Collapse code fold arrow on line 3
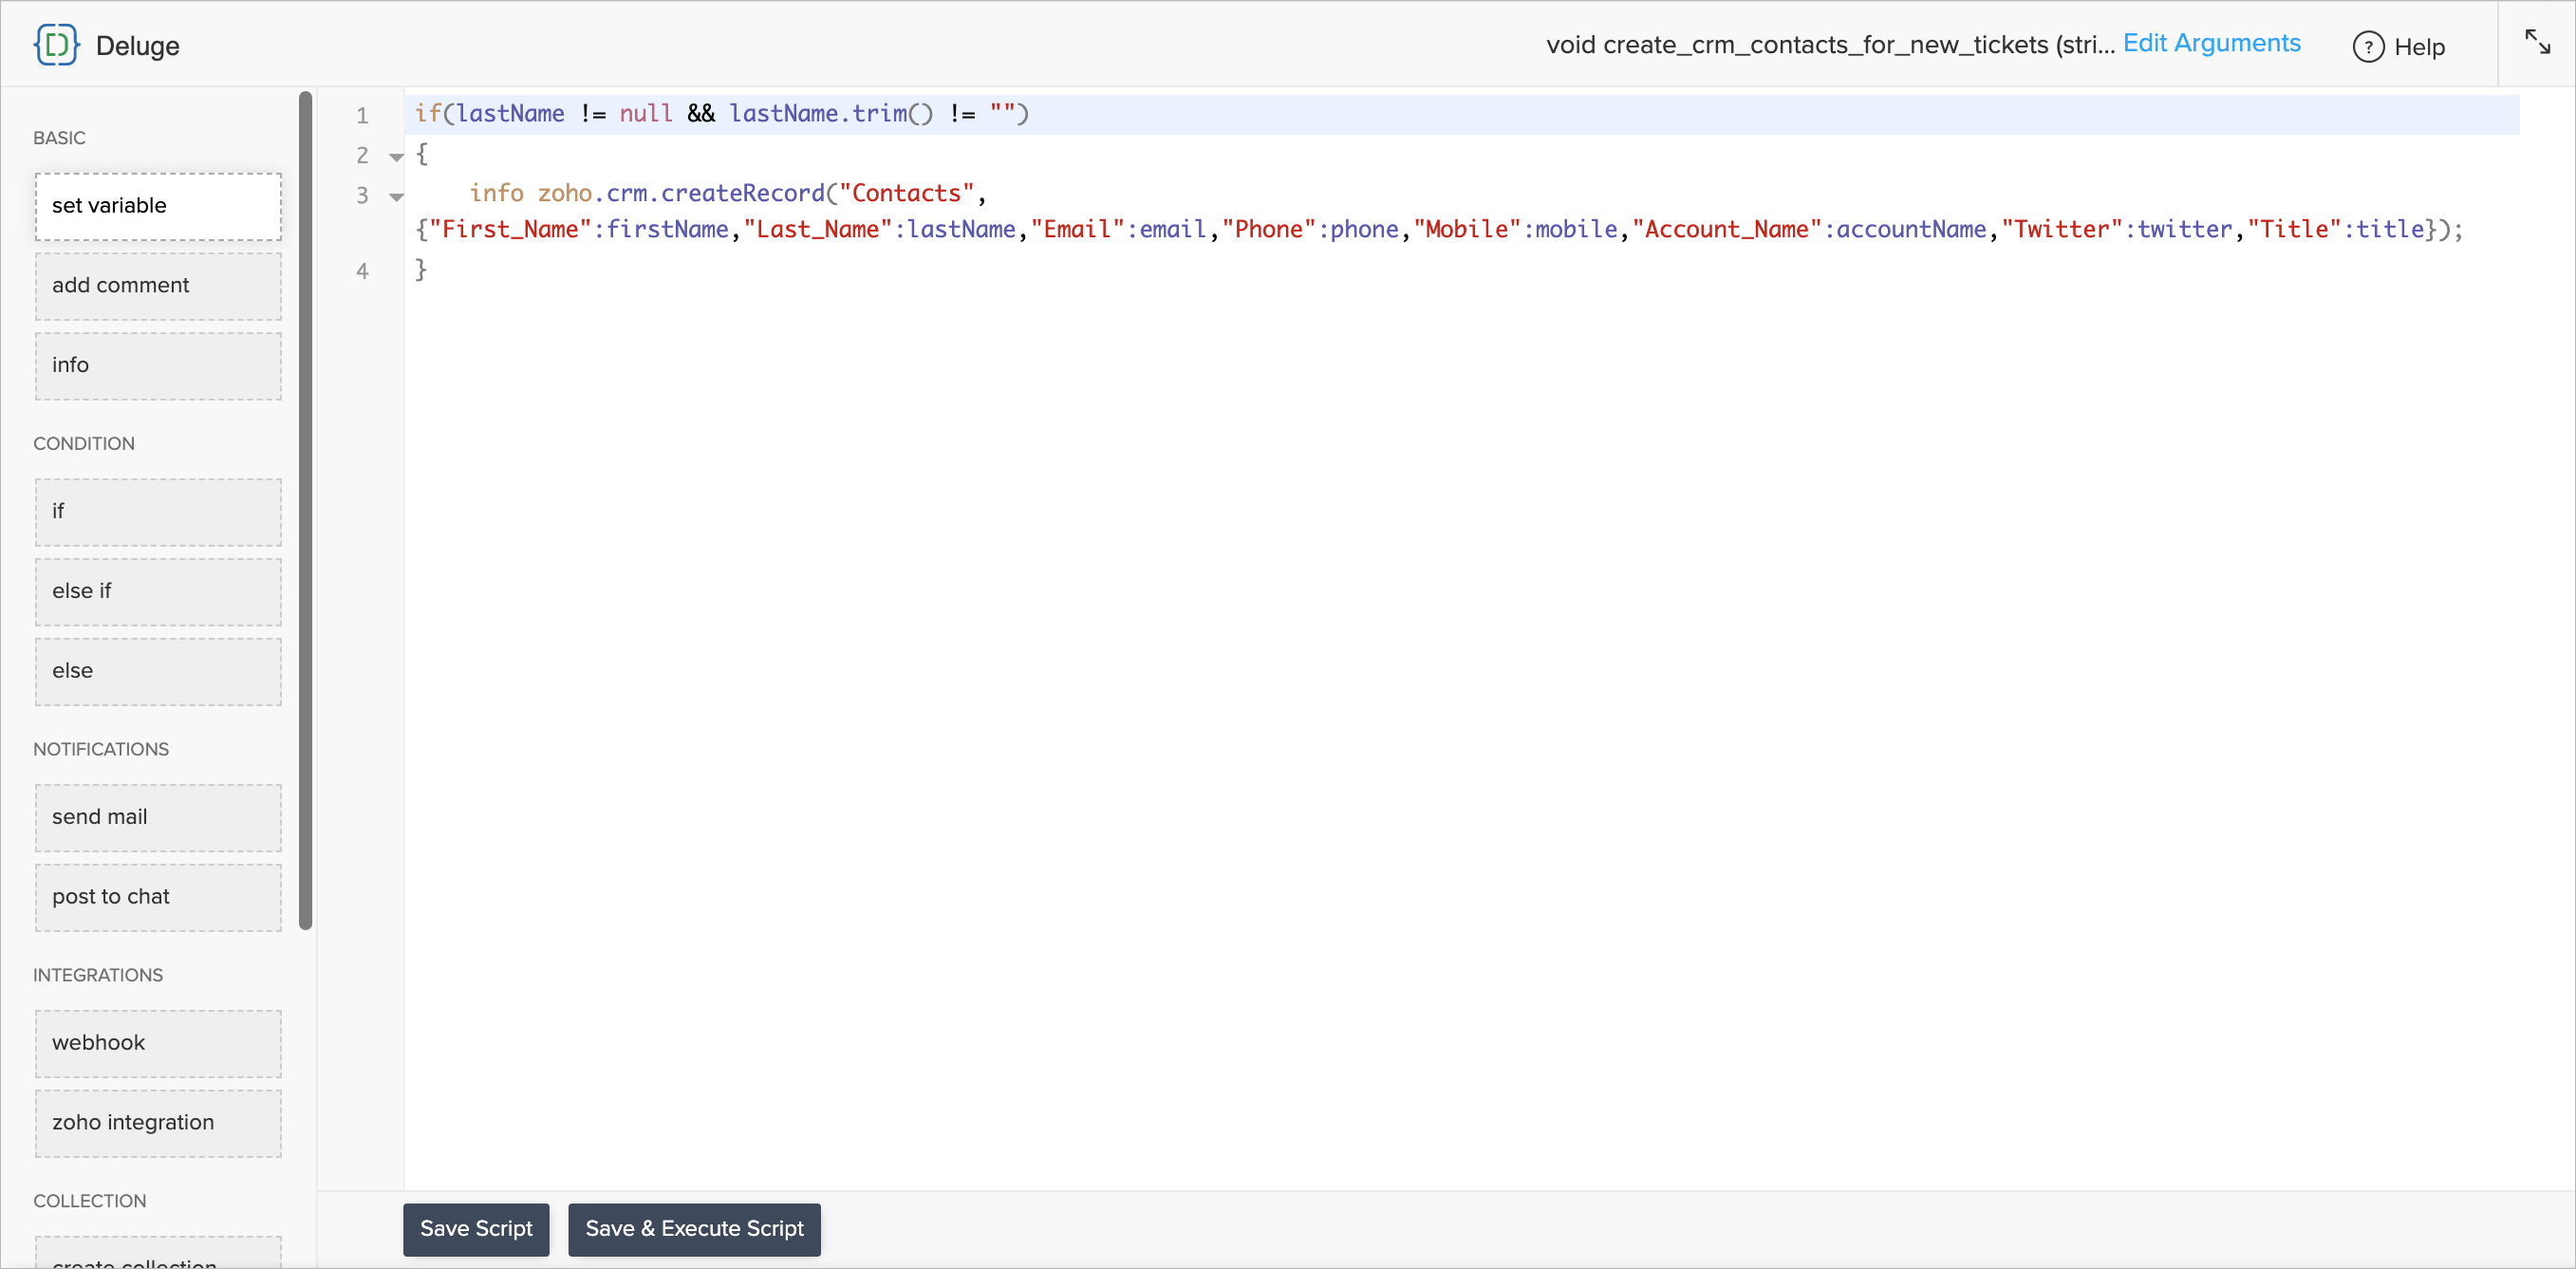2576x1269 pixels. click(396, 197)
